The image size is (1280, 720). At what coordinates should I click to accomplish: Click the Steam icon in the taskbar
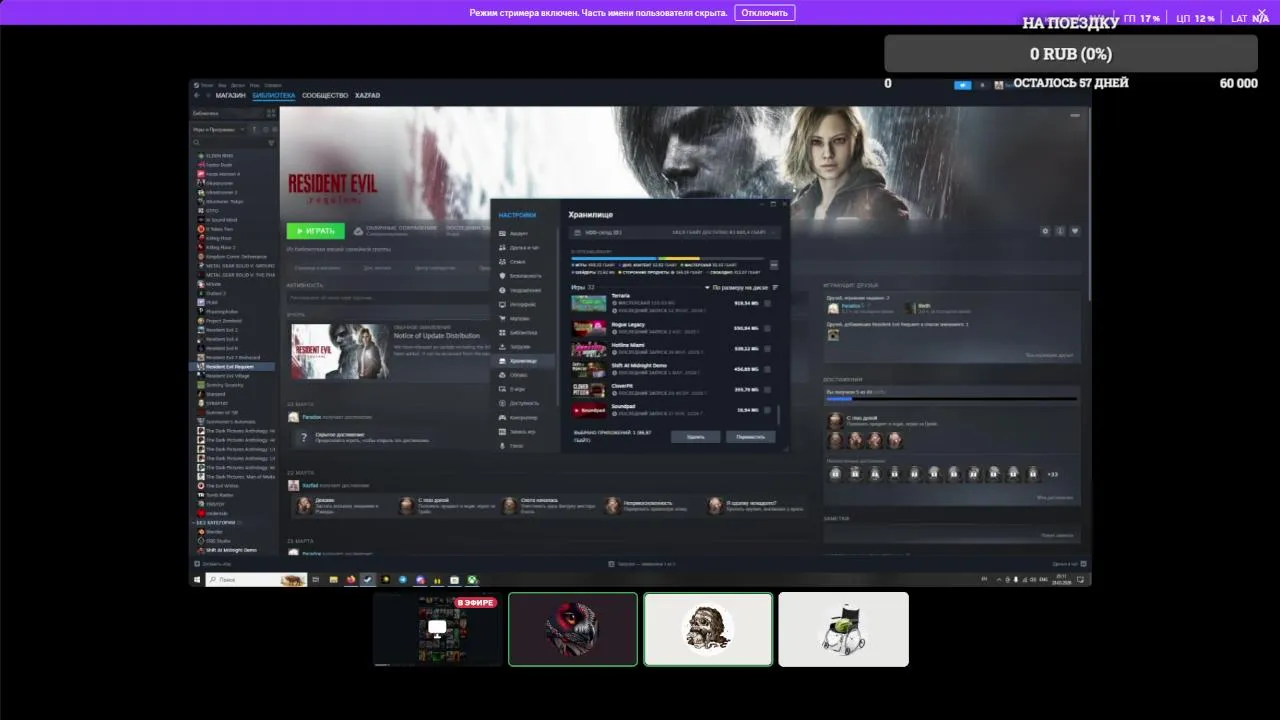click(x=367, y=579)
